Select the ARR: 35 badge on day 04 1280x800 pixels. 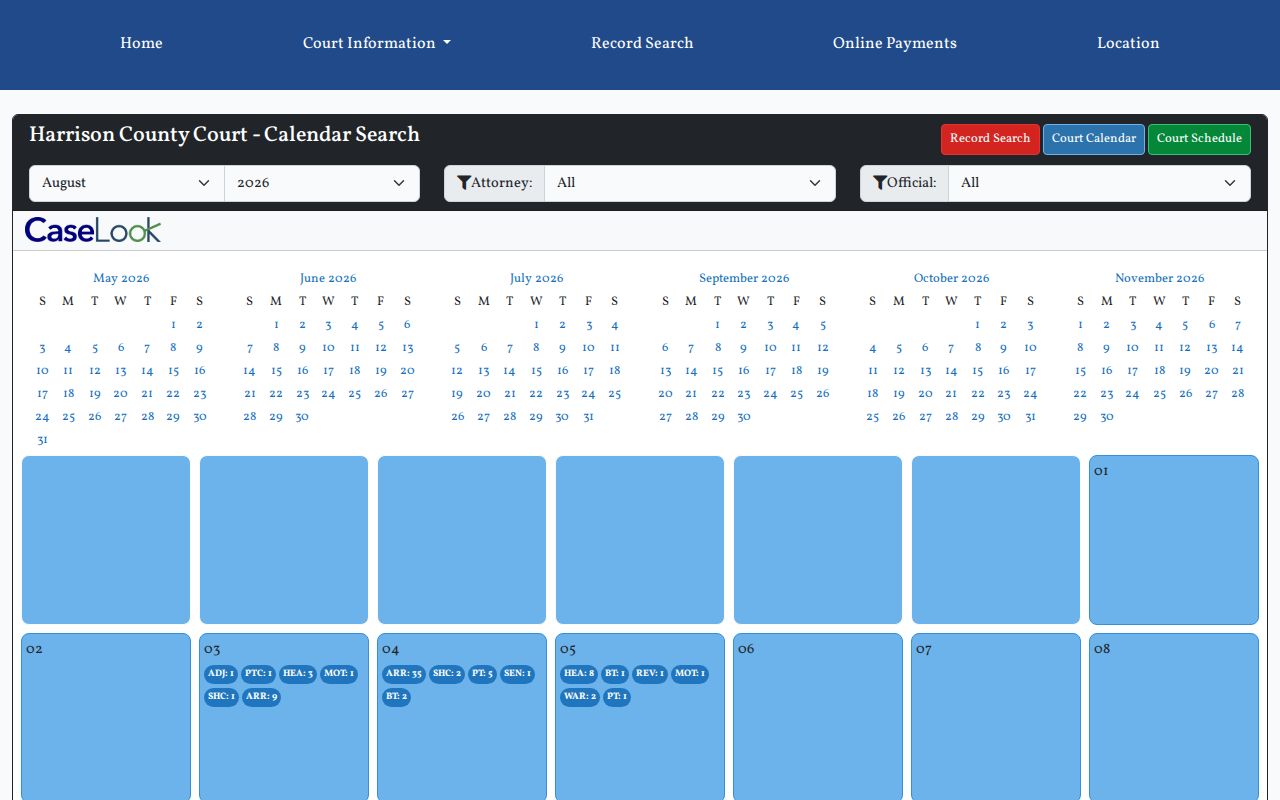tap(404, 674)
